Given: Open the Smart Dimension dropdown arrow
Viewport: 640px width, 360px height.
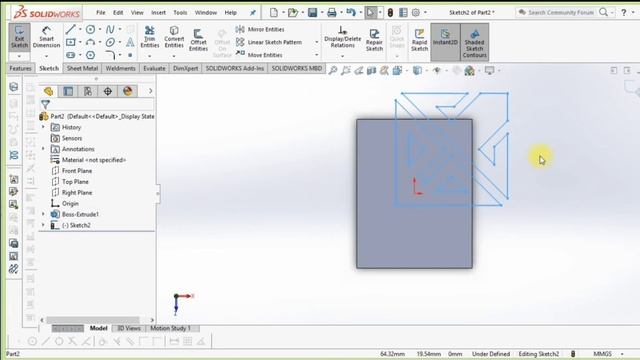Looking at the screenshot, I should (46, 56).
